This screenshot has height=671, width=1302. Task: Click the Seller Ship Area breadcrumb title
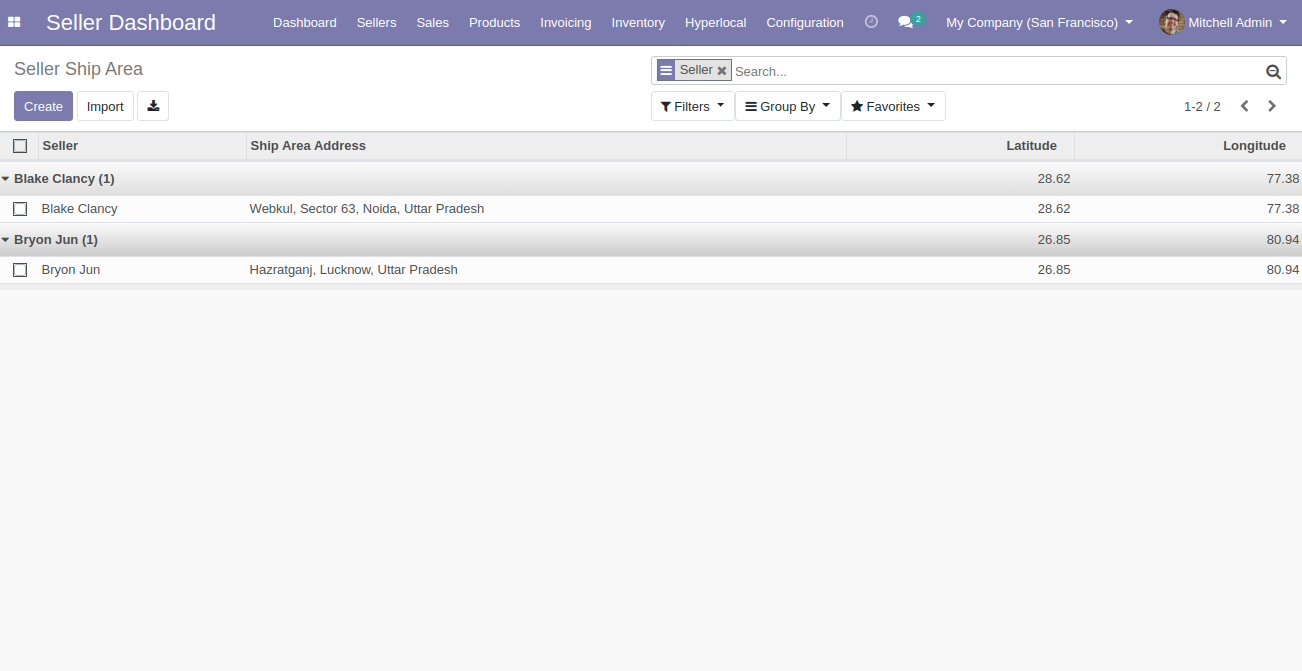tap(78, 69)
